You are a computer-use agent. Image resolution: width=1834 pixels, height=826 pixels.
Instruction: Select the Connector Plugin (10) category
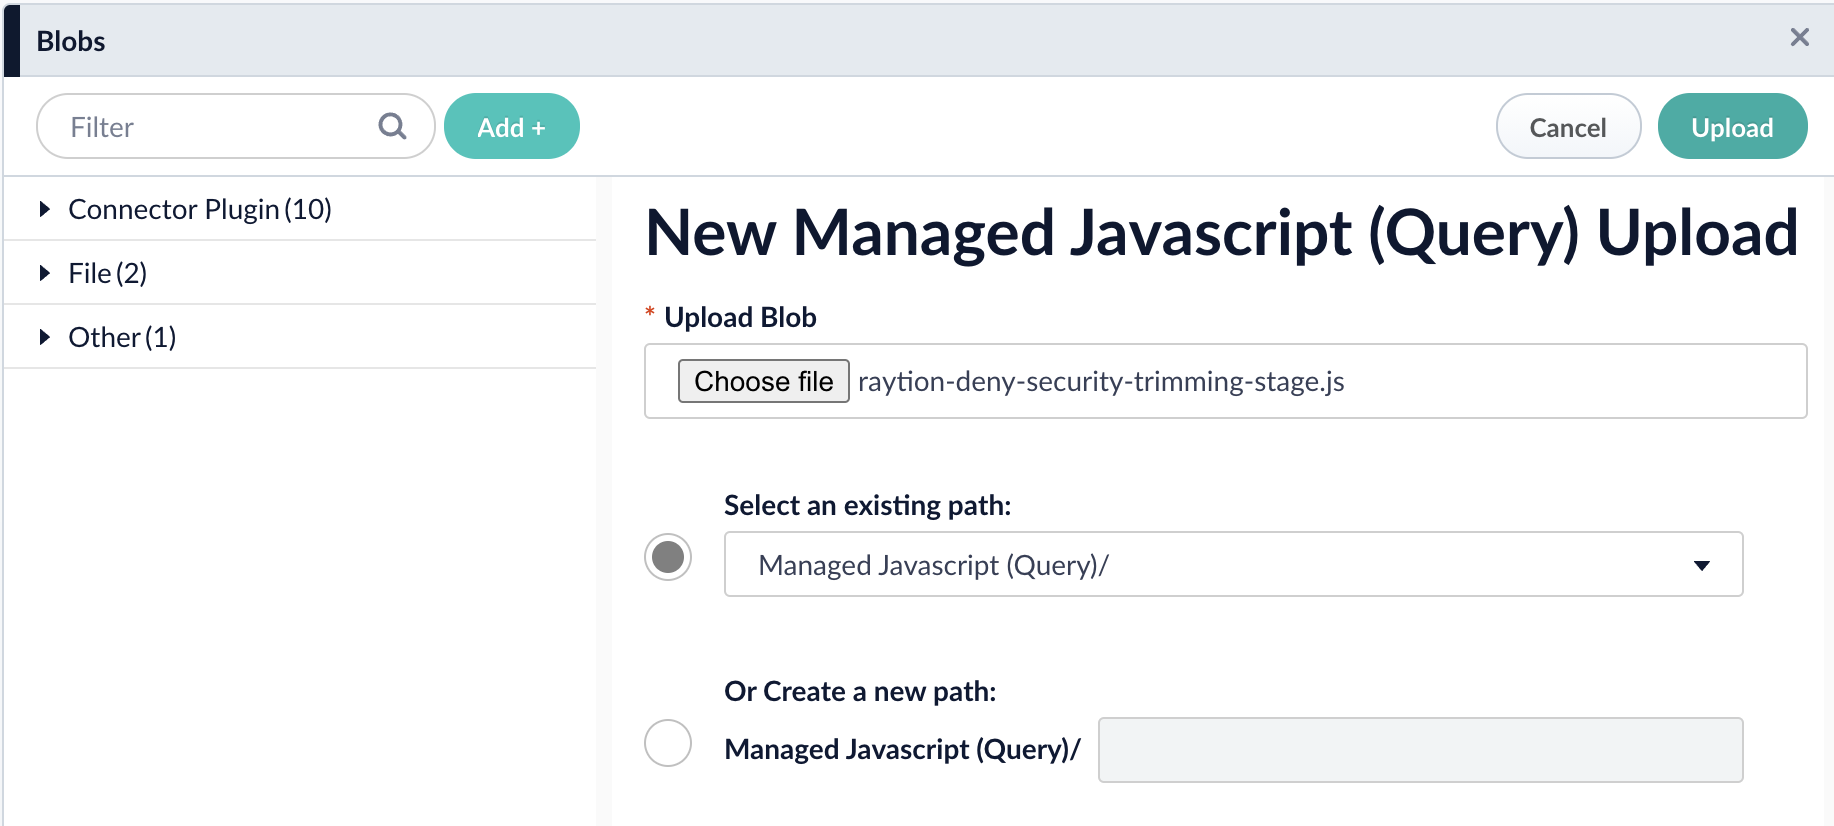[x=200, y=209]
